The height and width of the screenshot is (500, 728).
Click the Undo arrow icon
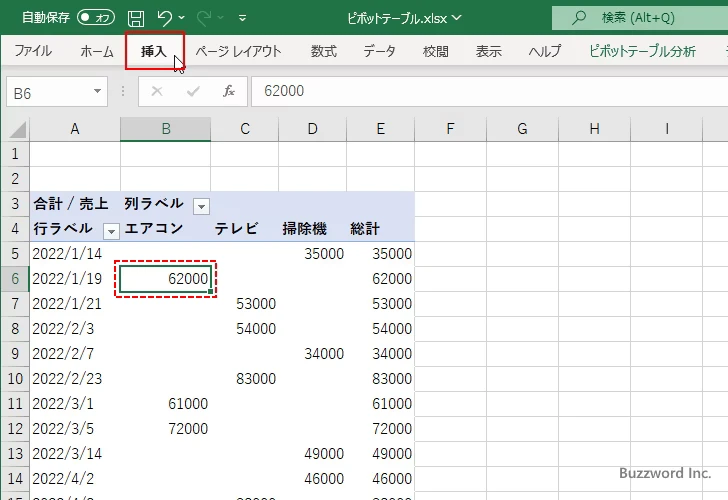click(x=164, y=18)
